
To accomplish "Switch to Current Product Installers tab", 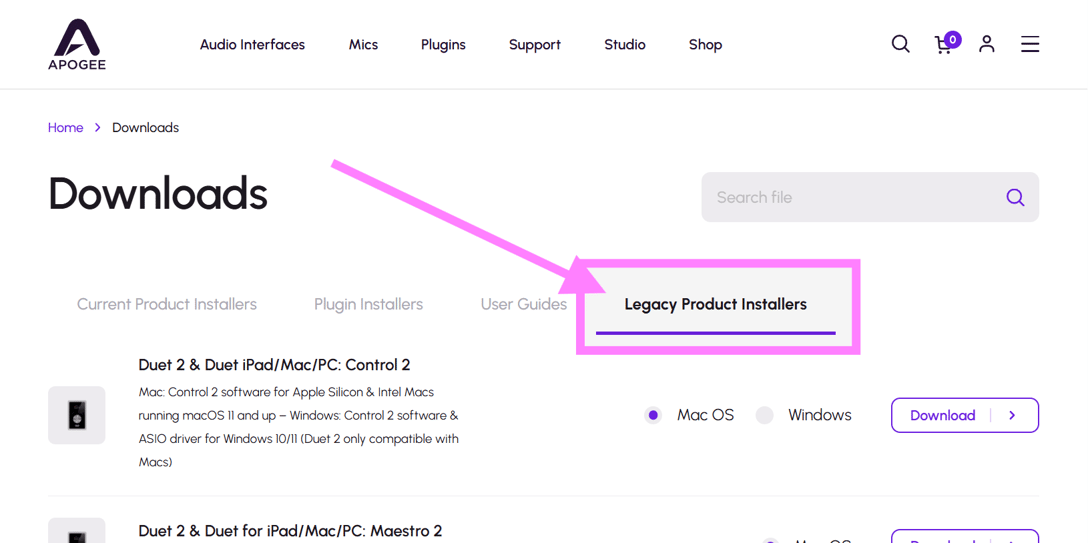I will click(167, 304).
